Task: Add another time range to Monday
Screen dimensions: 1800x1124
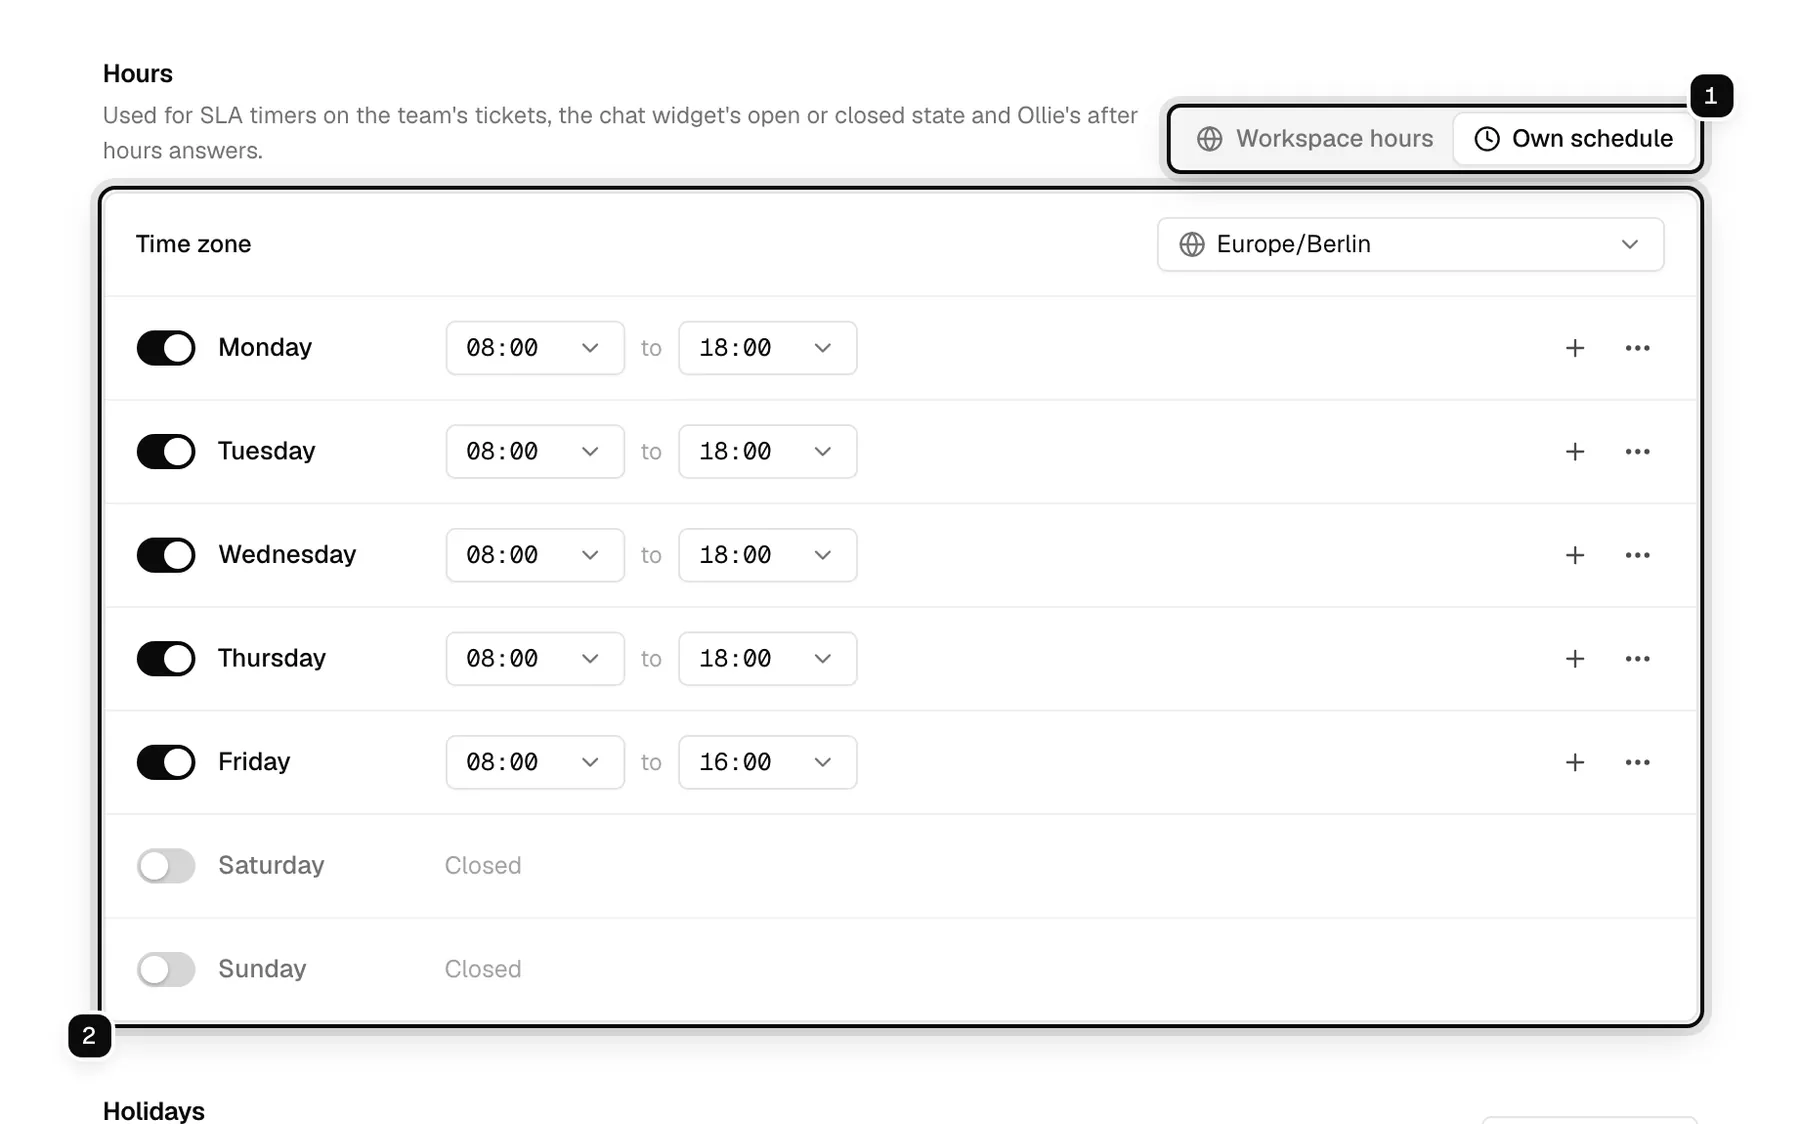Action: coord(1574,348)
